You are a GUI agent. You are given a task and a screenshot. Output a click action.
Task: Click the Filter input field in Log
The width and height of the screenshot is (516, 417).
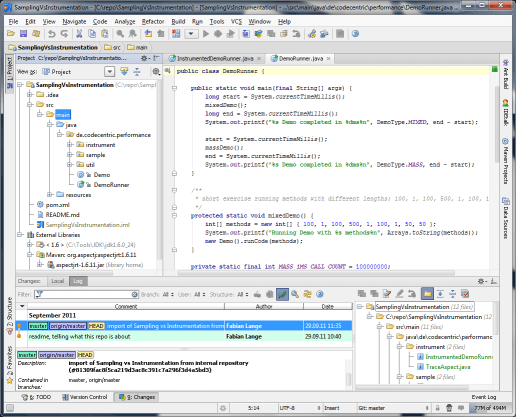pos(87,294)
